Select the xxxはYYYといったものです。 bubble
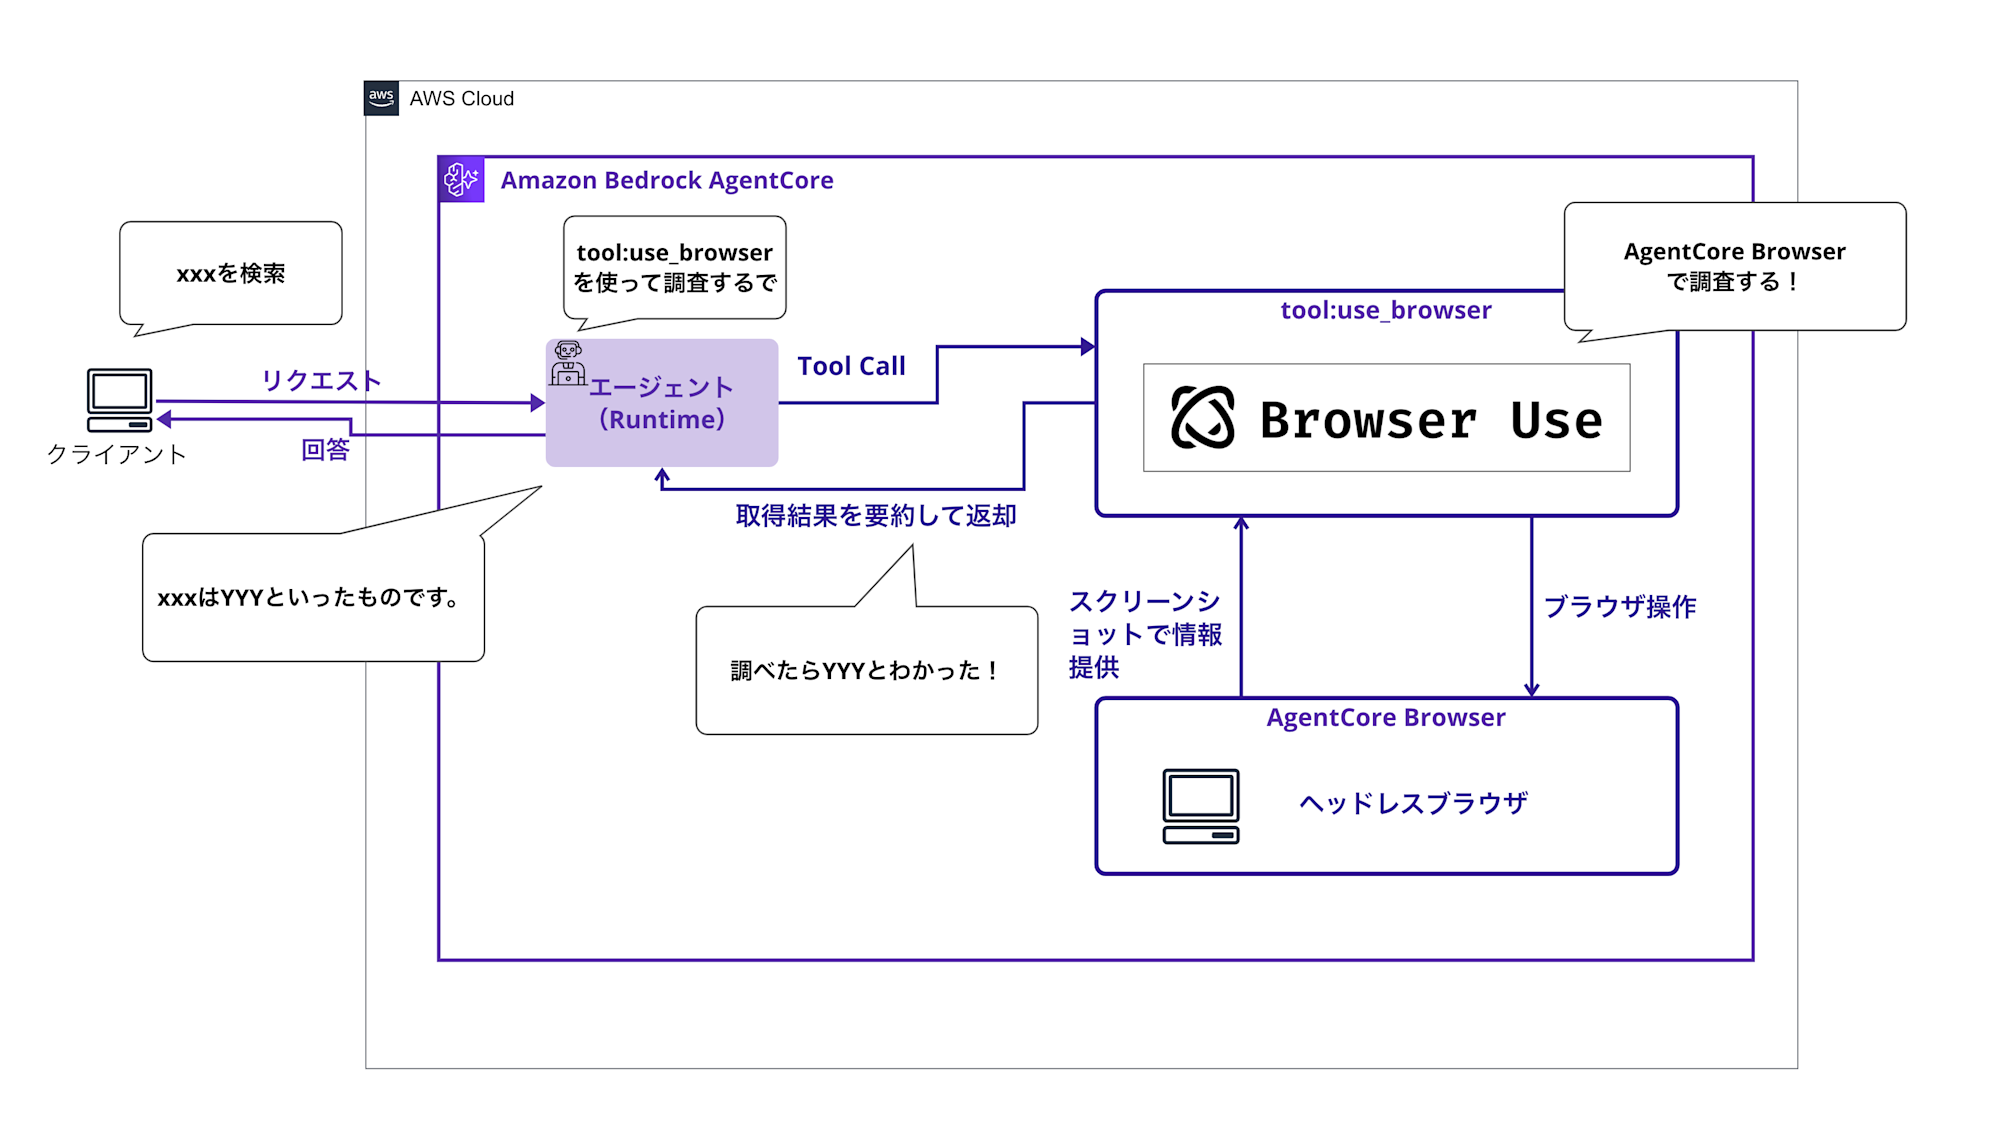 click(314, 597)
